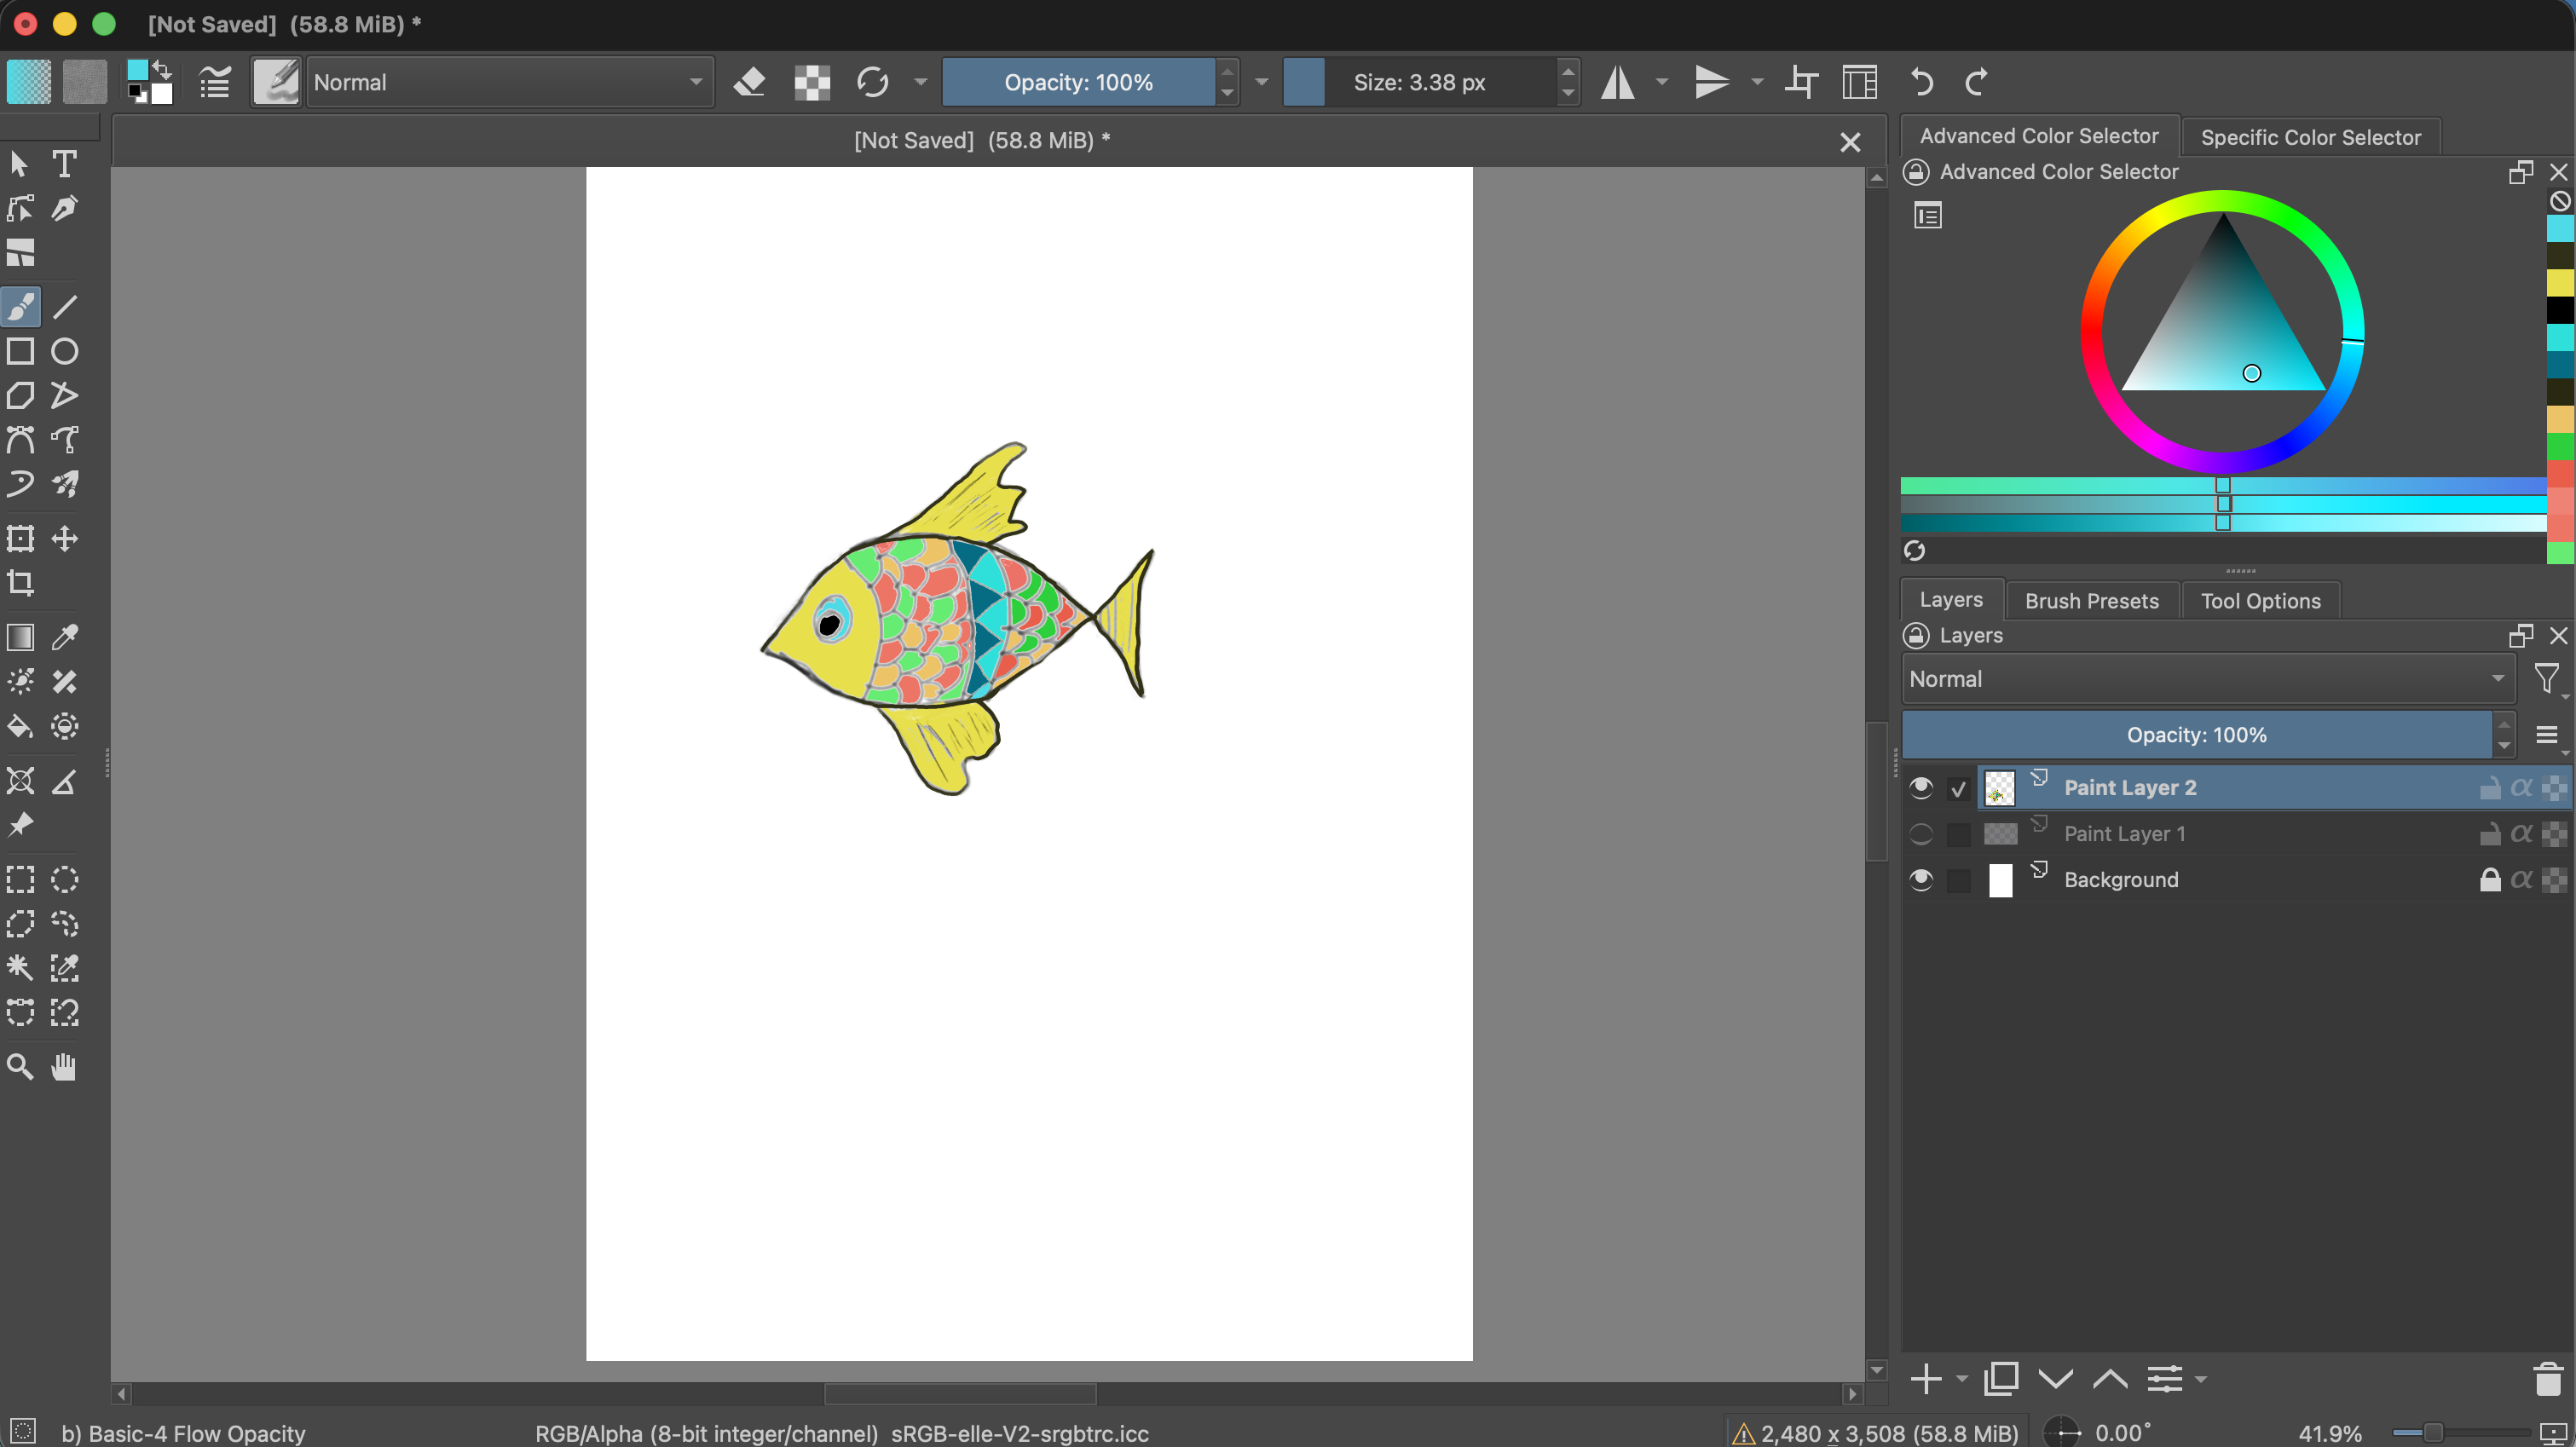The height and width of the screenshot is (1447, 2576).
Task: Select the Fill bucket tool
Action: click(x=21, y=726)
